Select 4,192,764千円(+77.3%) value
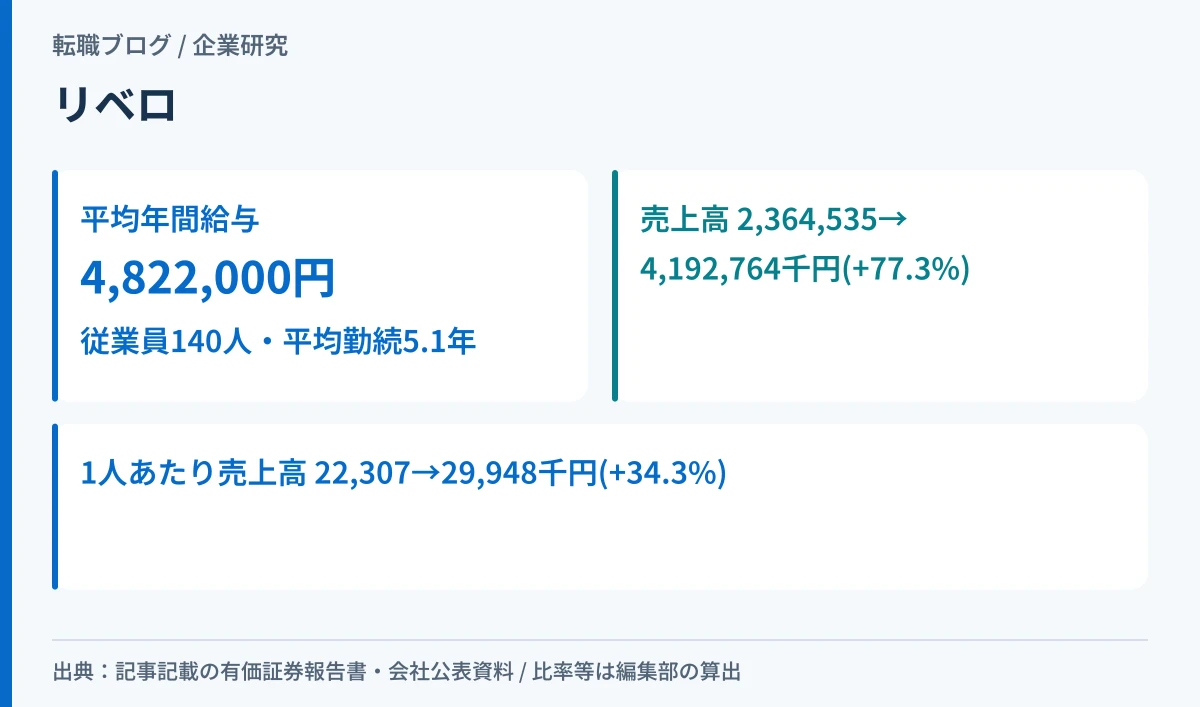The width and height of the screenshot is (1200, 707). point(805,269)
